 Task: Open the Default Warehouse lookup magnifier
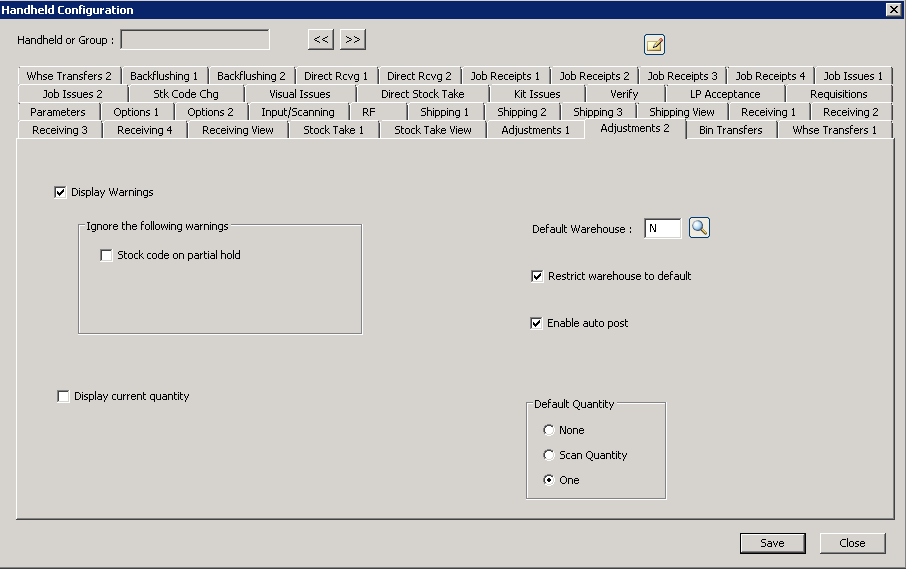(699, 228)
